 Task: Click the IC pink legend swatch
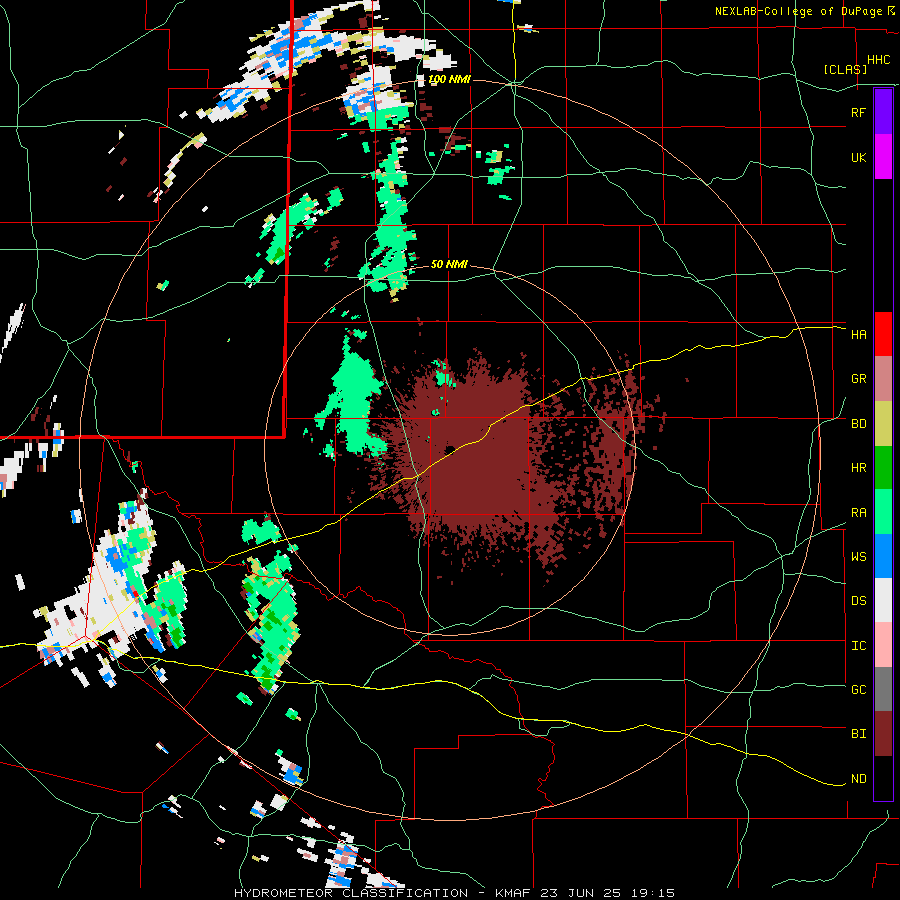pyautogui.click(x=883, y=645)
